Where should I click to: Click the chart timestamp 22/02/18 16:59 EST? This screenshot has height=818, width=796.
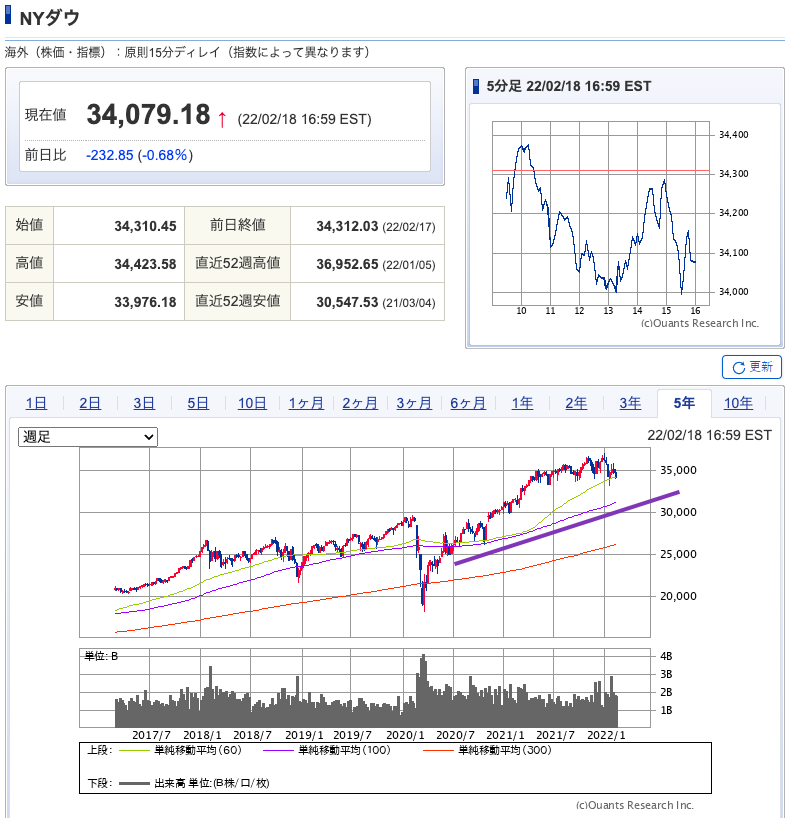[x=709, y=435]
